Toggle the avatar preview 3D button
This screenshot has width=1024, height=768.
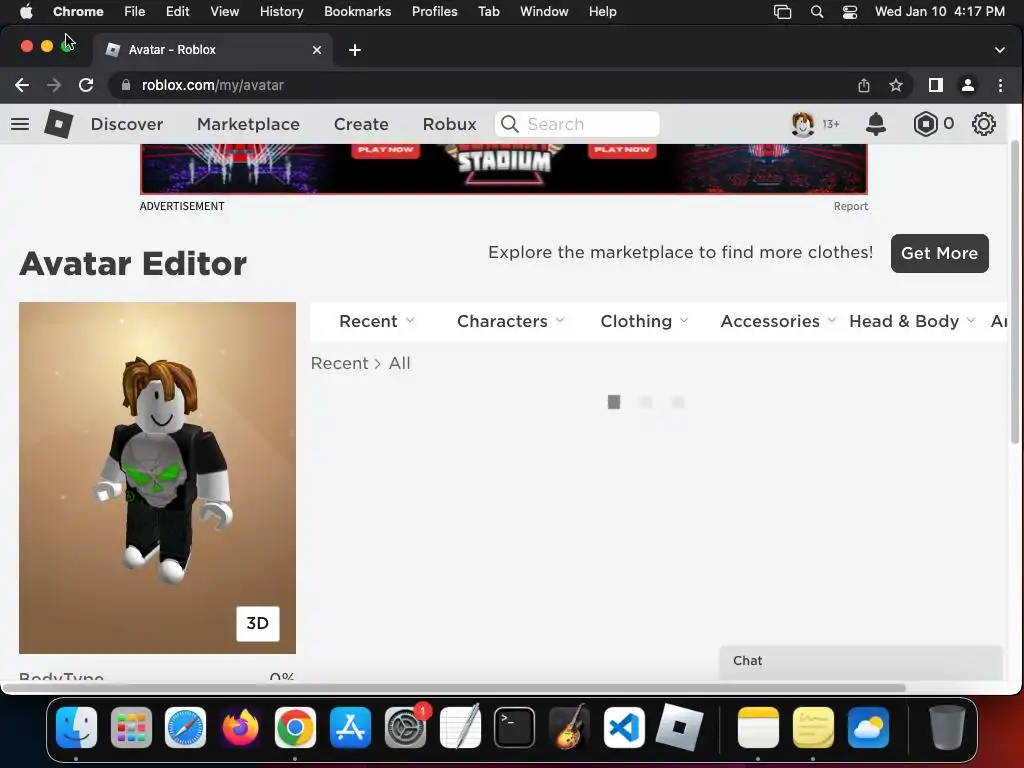pos(257,623)
